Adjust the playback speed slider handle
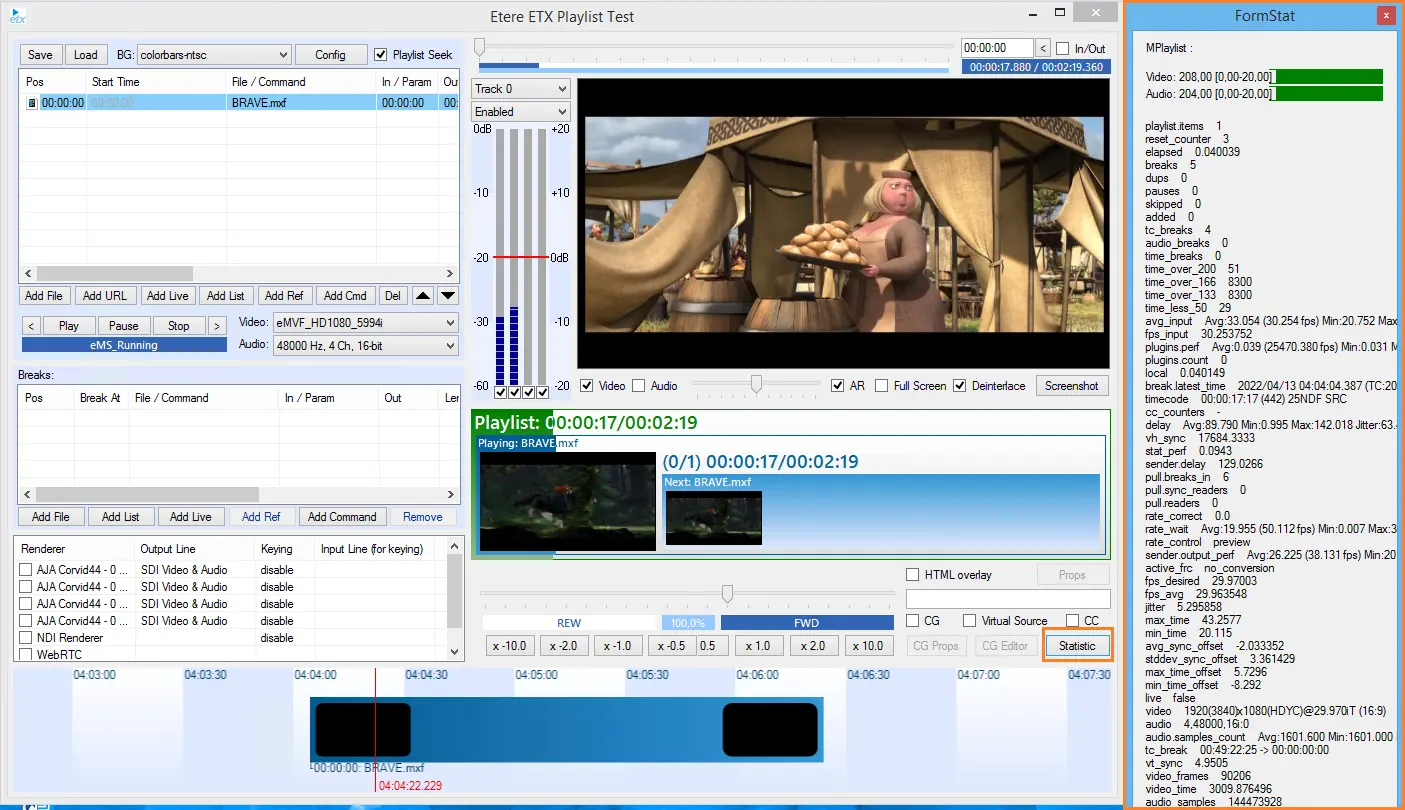Image resolution: width=1405 pixels, height=810 pixels. pyautogui.click(x=727, y=594)
